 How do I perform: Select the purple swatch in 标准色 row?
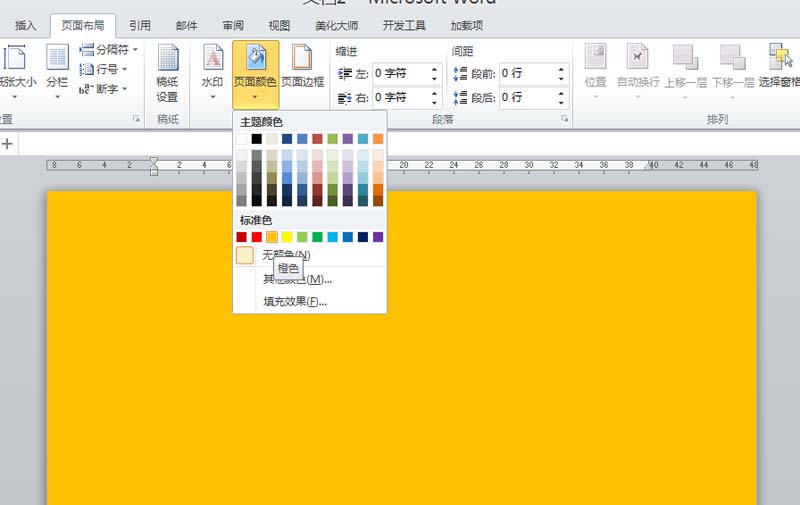[378, 237]
